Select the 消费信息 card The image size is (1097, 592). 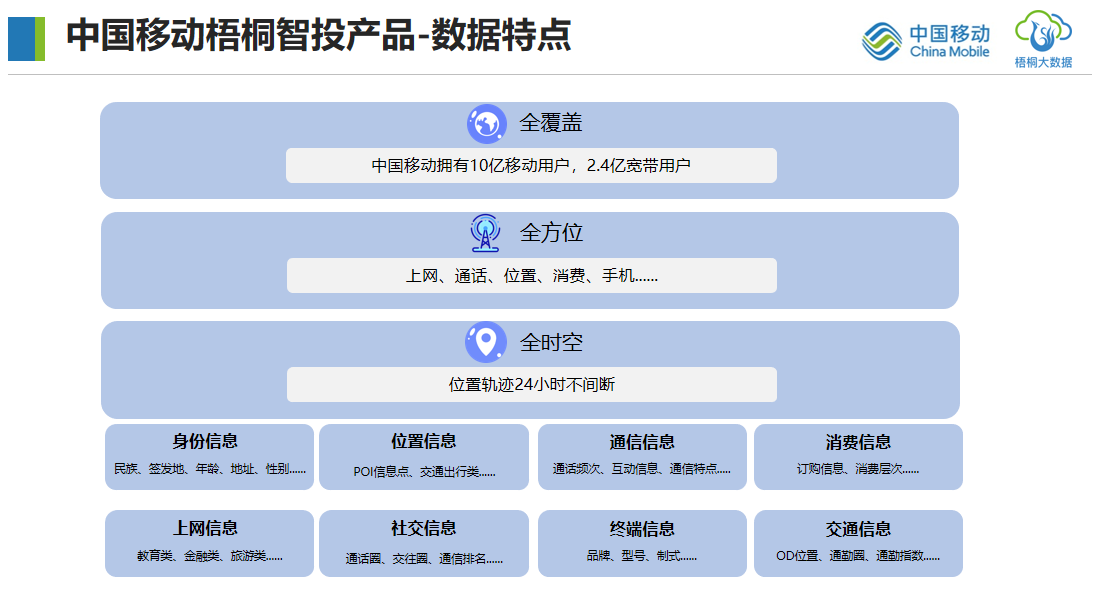(x=858, y=457)
